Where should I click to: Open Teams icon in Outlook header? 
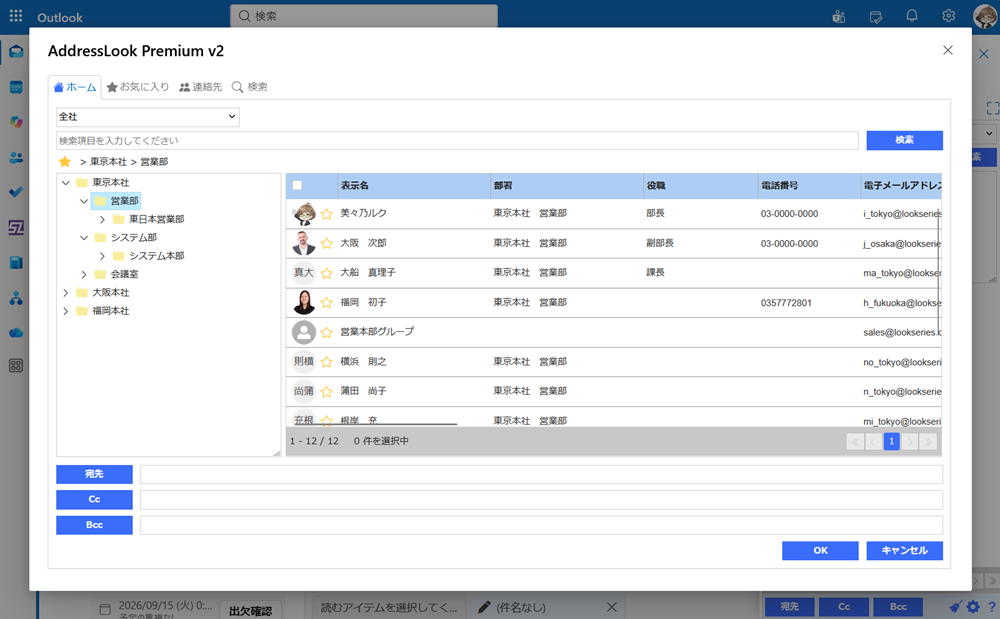839,17
